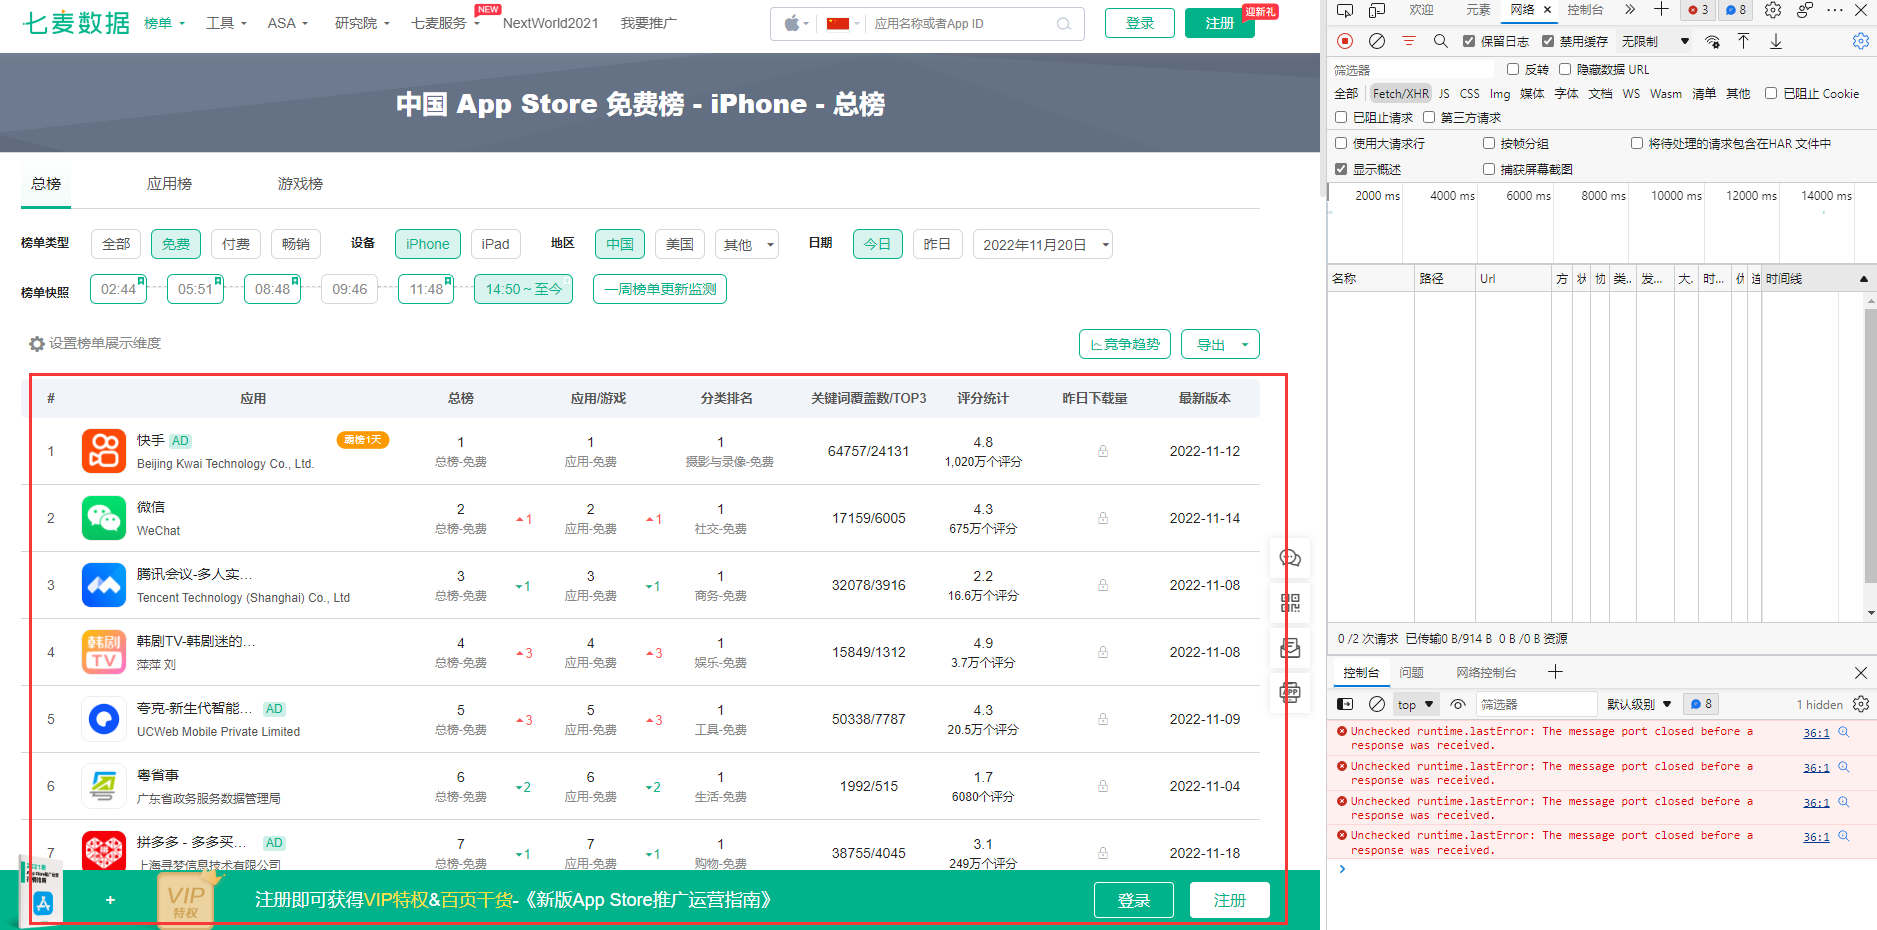The height and width of the screenshot is (930, 1877).
Task: Click the export HAR download arrow
Action: (x=1776, y=41)
